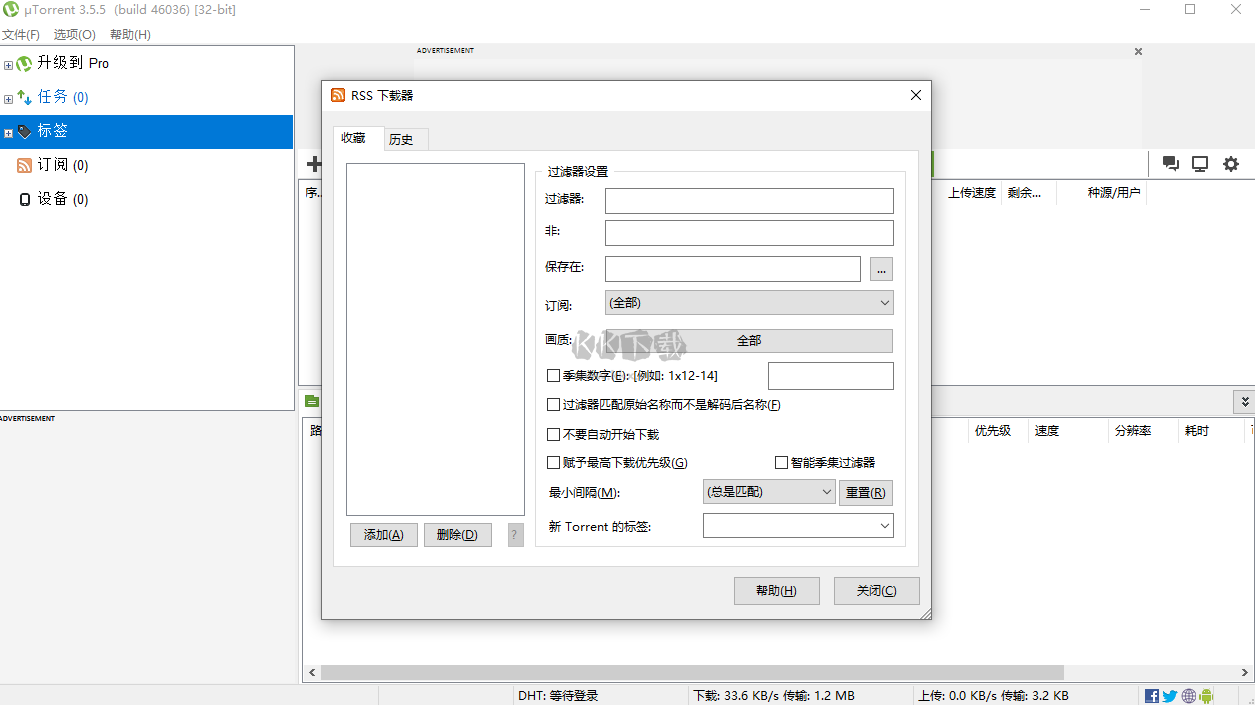Expand the 标签 section in the sidebar

[x=8, y=130]
